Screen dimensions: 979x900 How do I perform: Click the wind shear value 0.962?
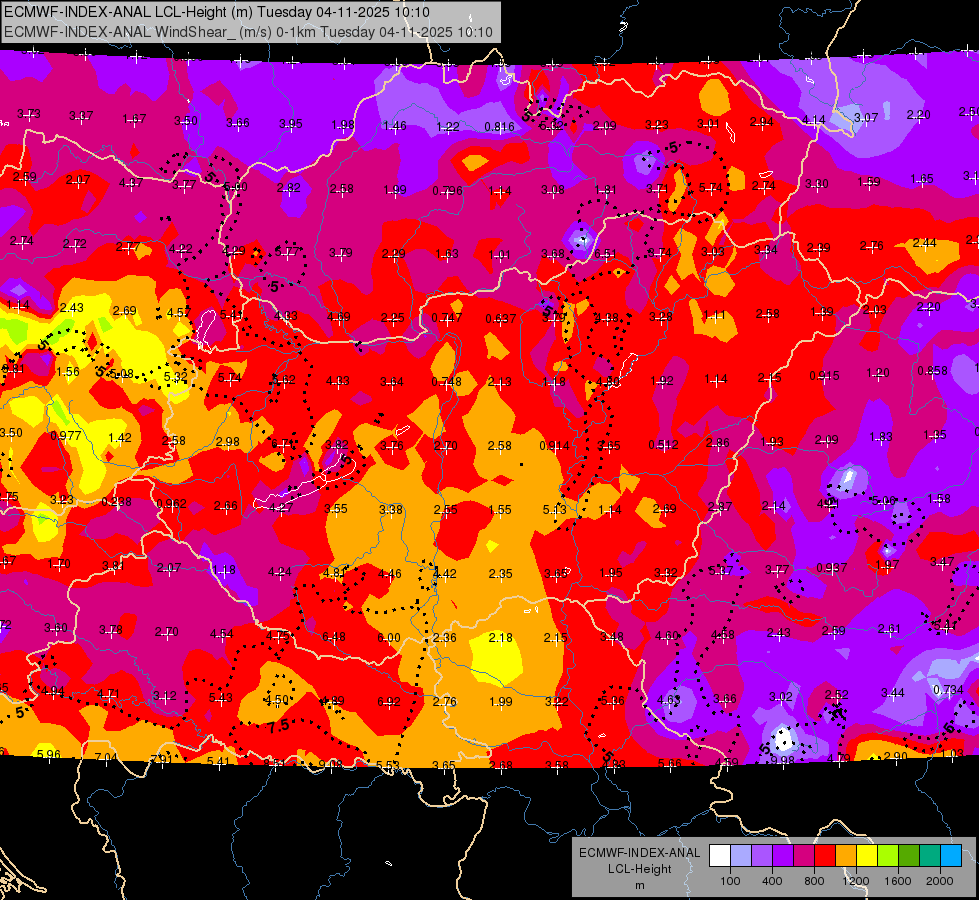coord(172,503)
